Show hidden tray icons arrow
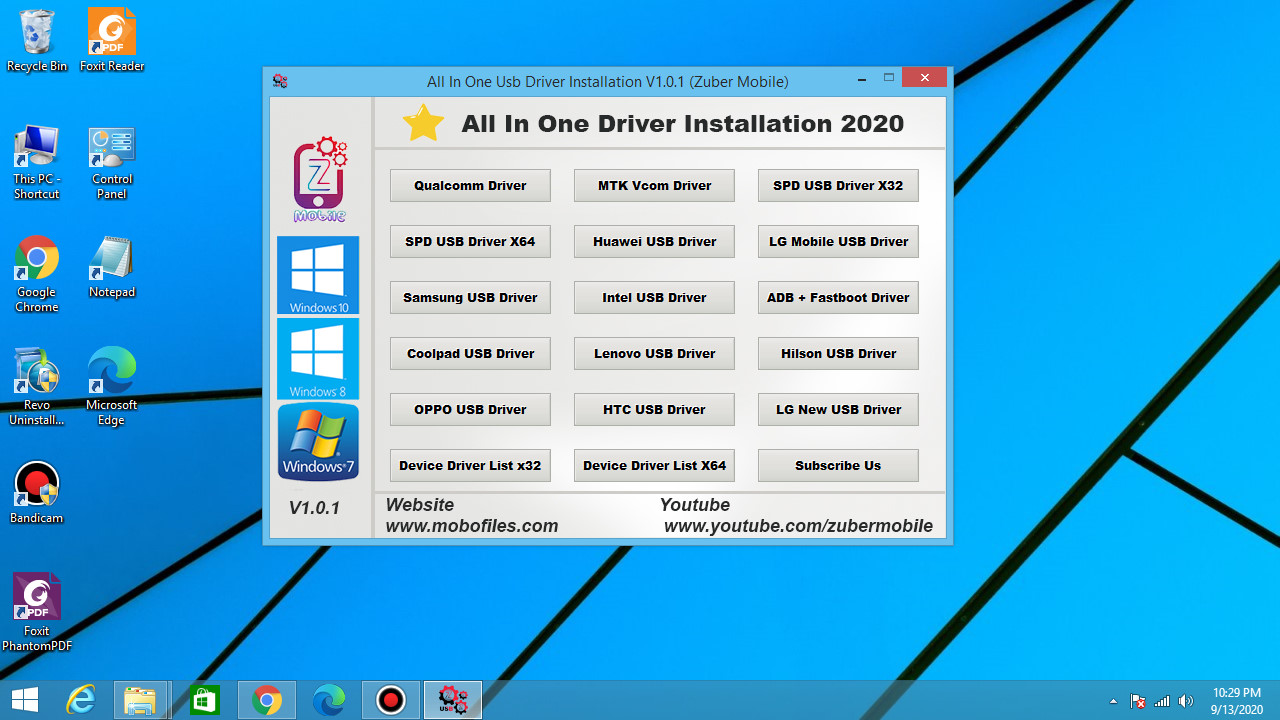 tap(1114, 701)
